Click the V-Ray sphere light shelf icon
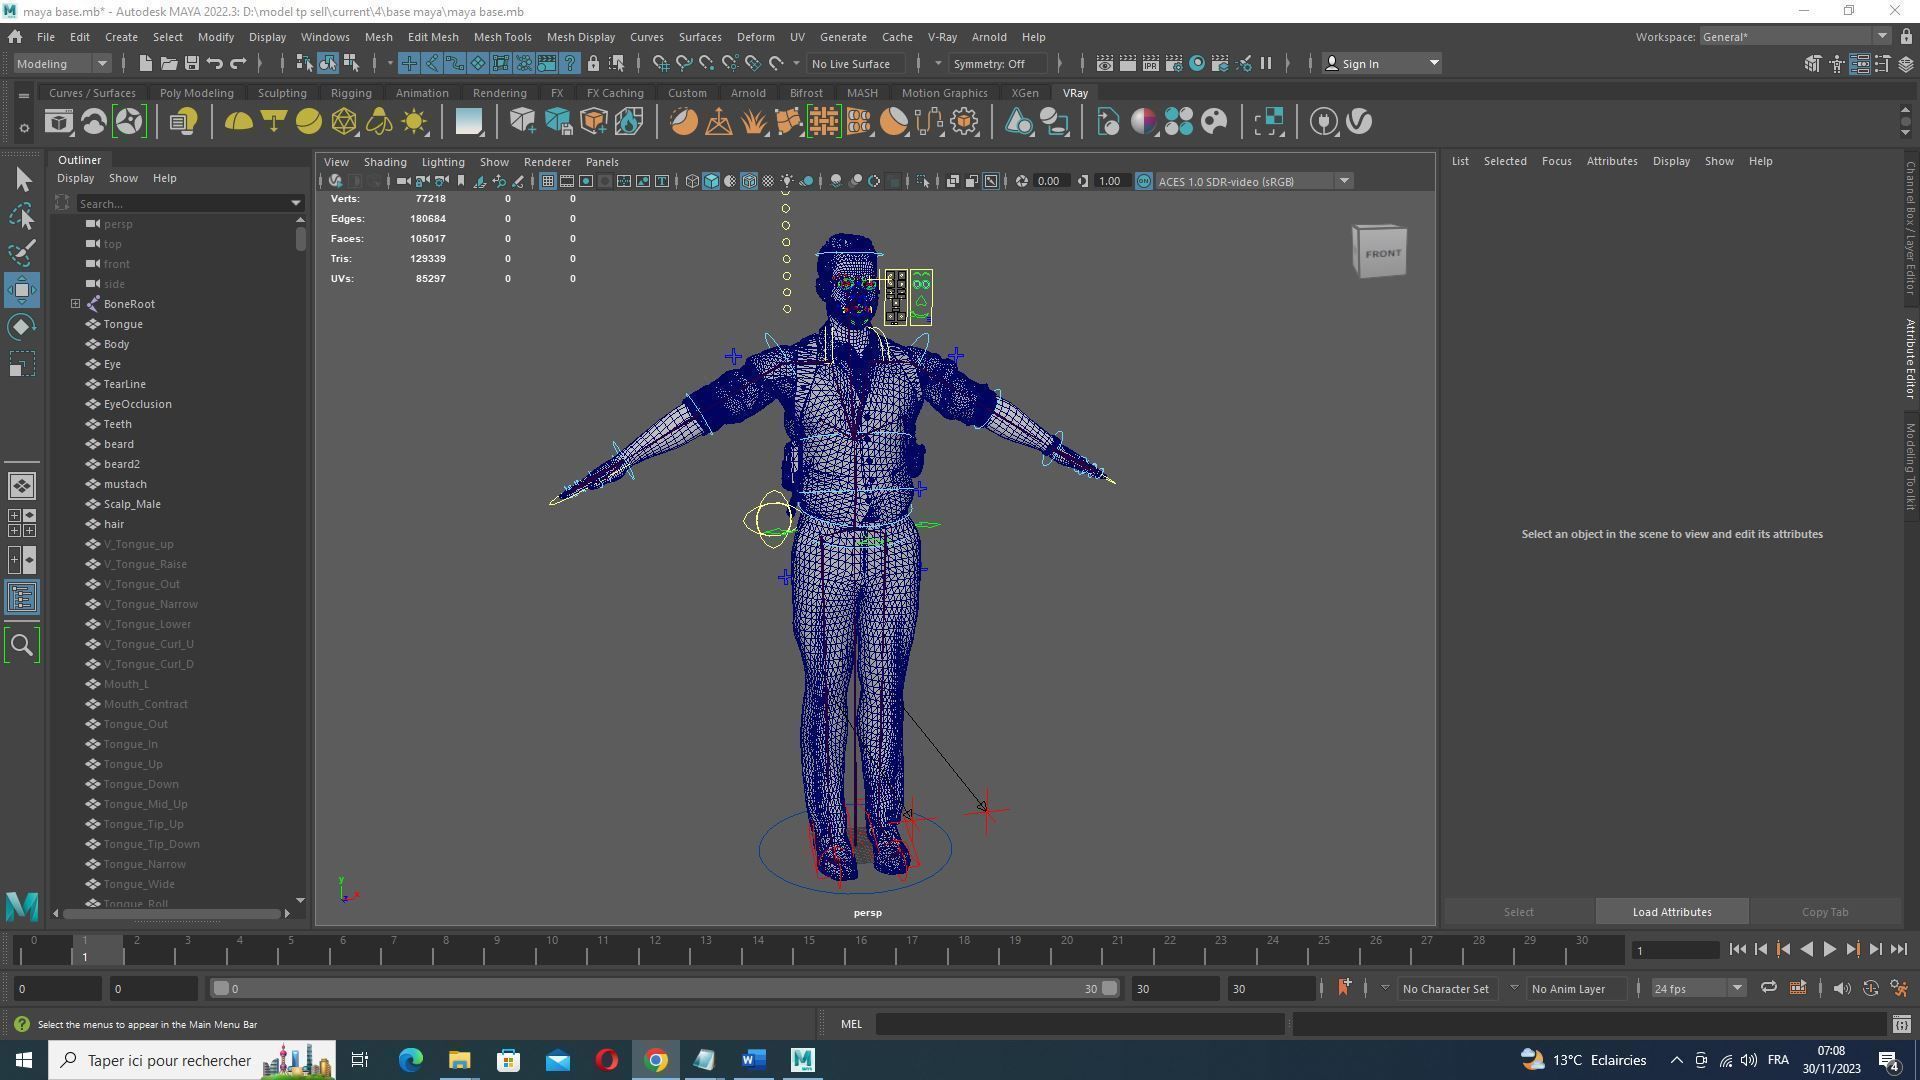Image resolution: width=1920 pixels, height=1080 pixels. coord(309,122)
